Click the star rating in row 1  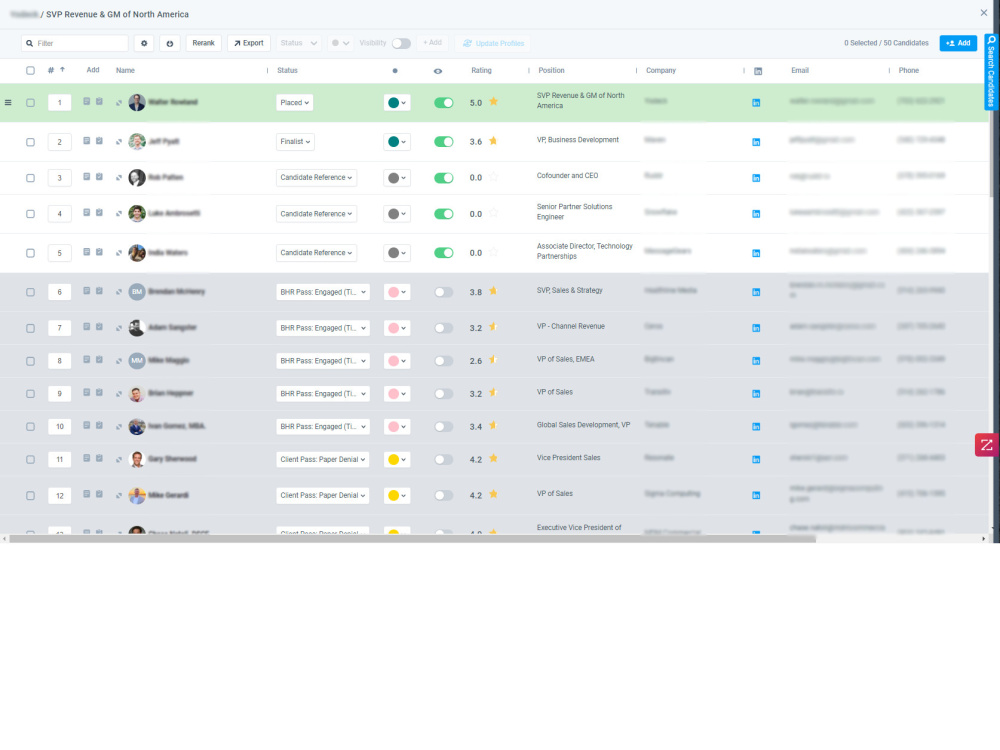coord(493,102)
